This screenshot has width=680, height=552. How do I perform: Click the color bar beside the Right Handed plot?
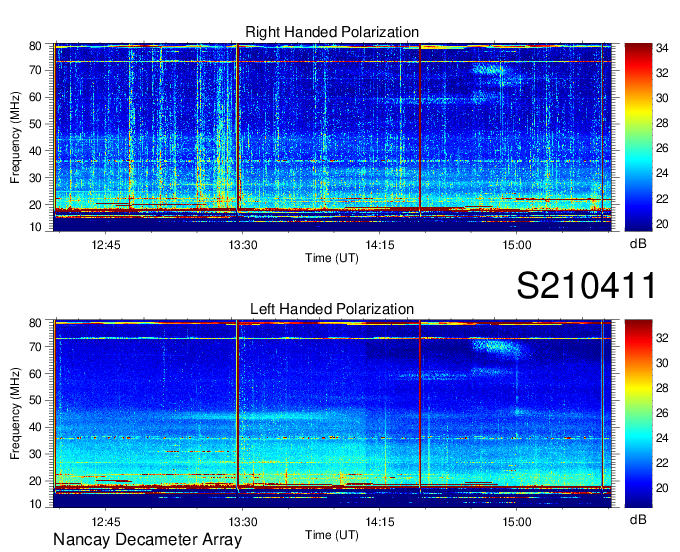pos(638,137)
